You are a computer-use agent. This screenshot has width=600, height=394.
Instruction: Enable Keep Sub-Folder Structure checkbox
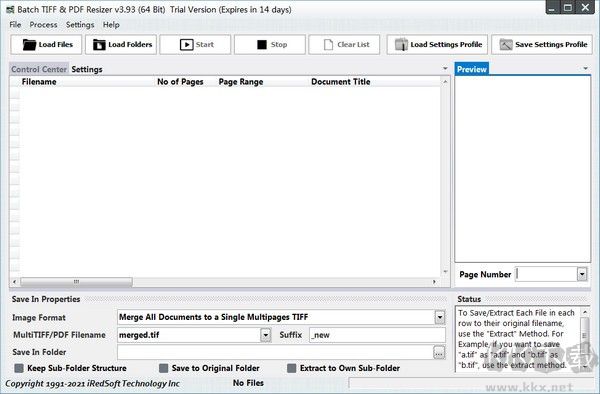19,368
